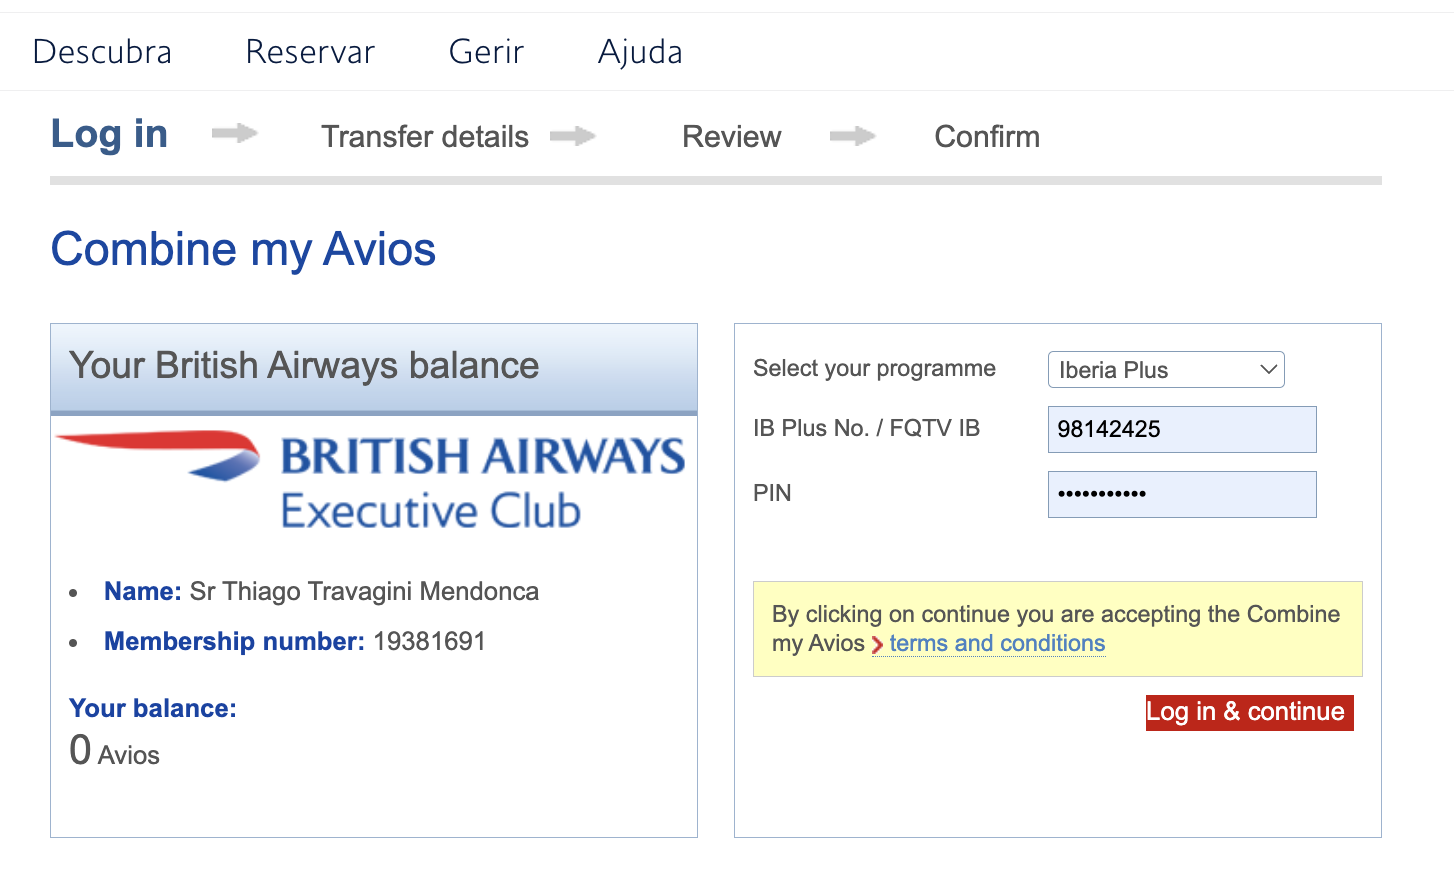Select the Confirm step label
The height and width of the screenshot is (884, 1454).
987,137
